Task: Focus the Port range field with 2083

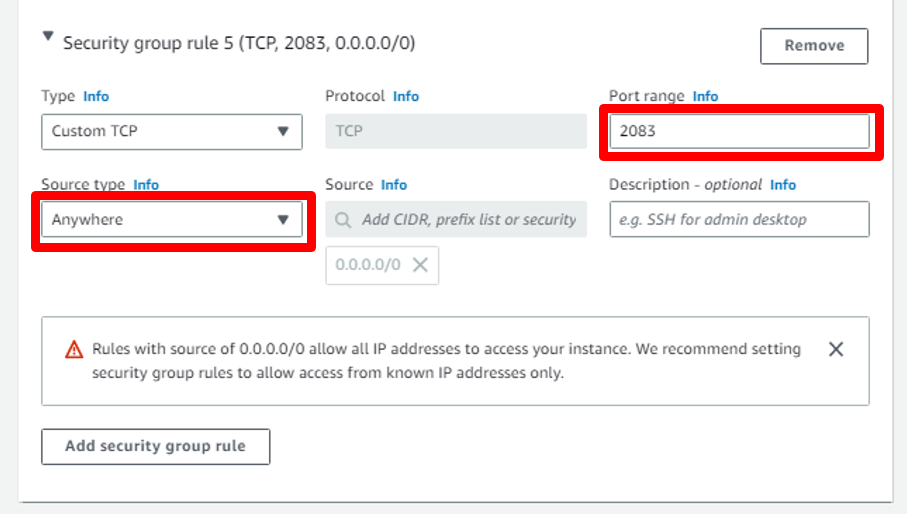Action: (x=739, y=131)
